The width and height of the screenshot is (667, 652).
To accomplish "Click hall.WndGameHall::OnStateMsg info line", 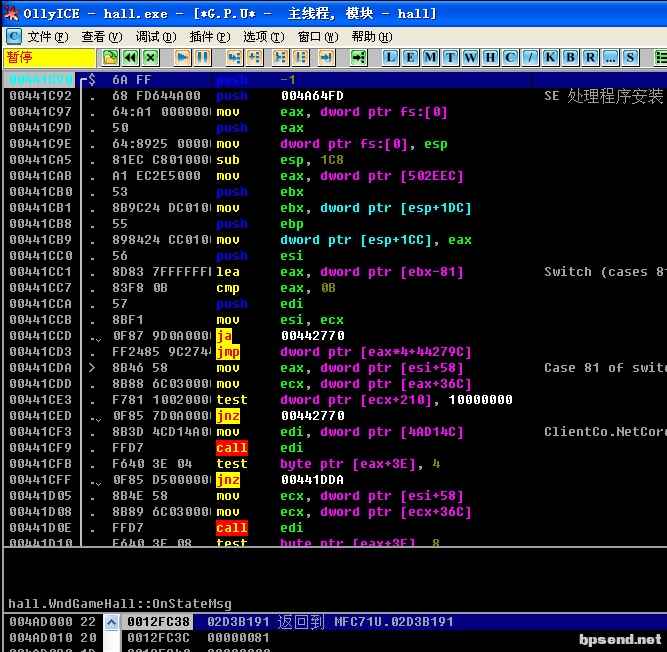I will point(120,604).
